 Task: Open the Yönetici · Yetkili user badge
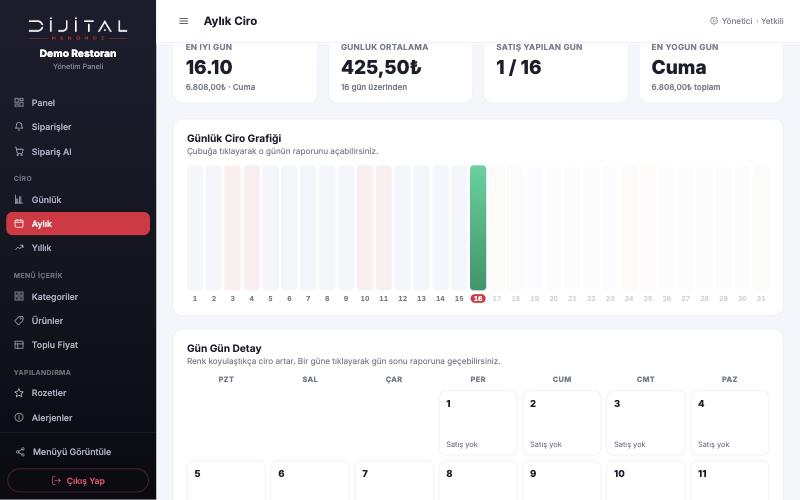click(746, 21)
